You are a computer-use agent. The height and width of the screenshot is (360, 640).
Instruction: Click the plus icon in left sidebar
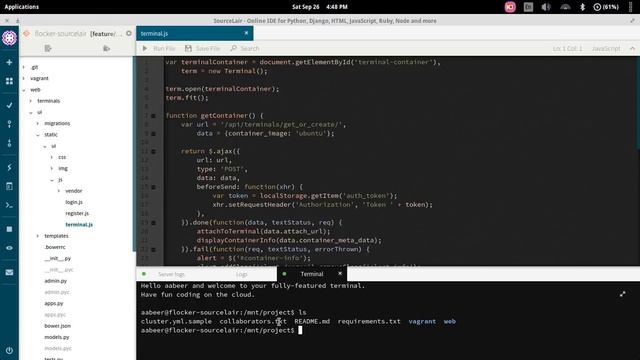(9, 62)
